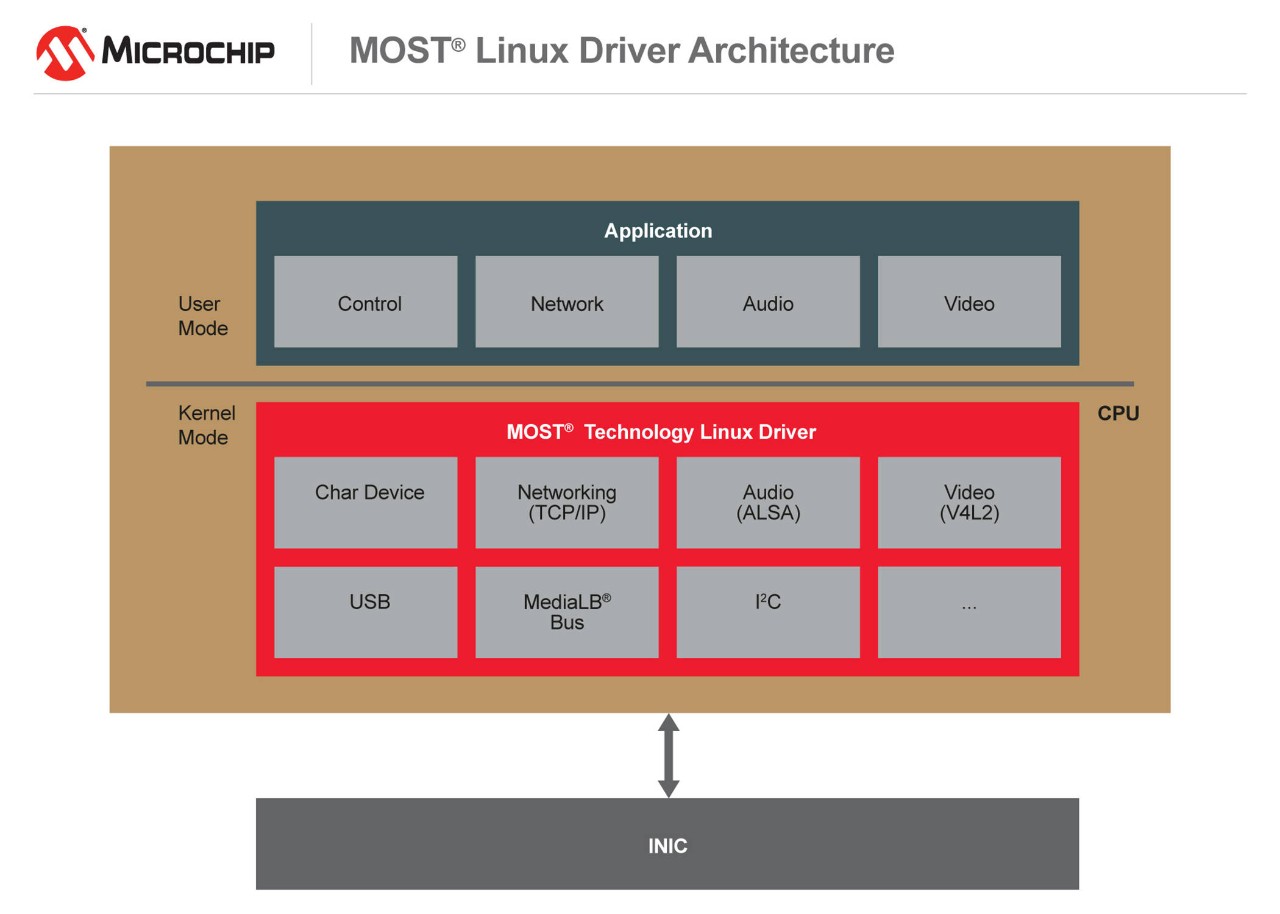Screen dimensions: 1280x914
Task: Click the ellipsis block in driver
Action: coord(969,612)
